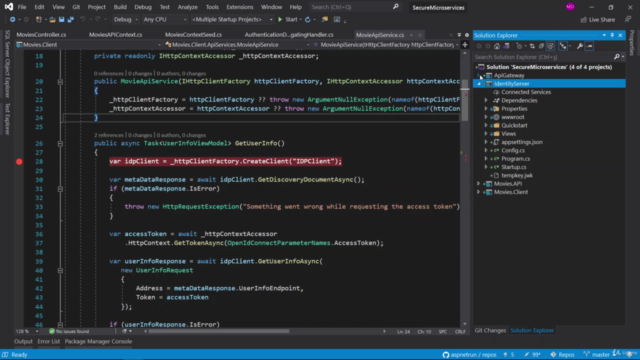The height and width of the screenshot is (360, 640).
Task: Open the Output panel tab
Action: [x=23, y=342]
